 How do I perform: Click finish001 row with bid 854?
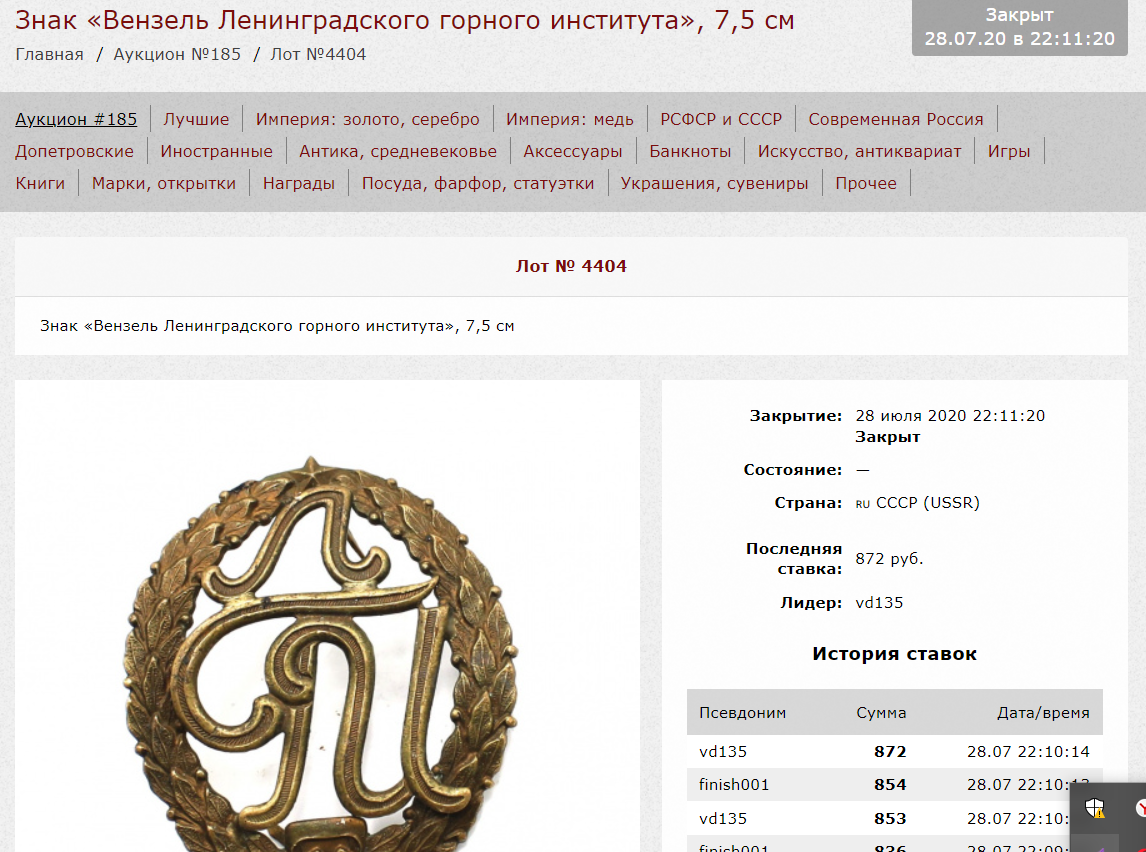point(895,785)
